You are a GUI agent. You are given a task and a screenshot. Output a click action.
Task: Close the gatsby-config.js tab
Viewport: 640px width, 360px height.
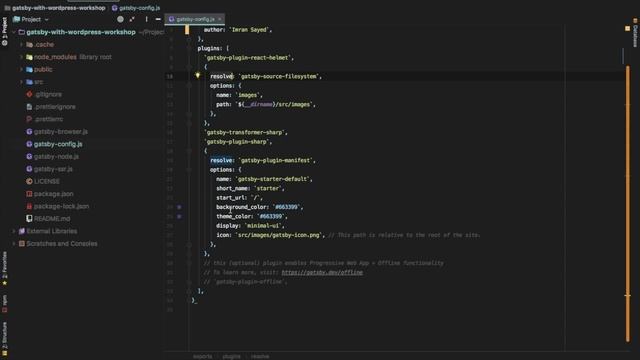coord(220,19)
